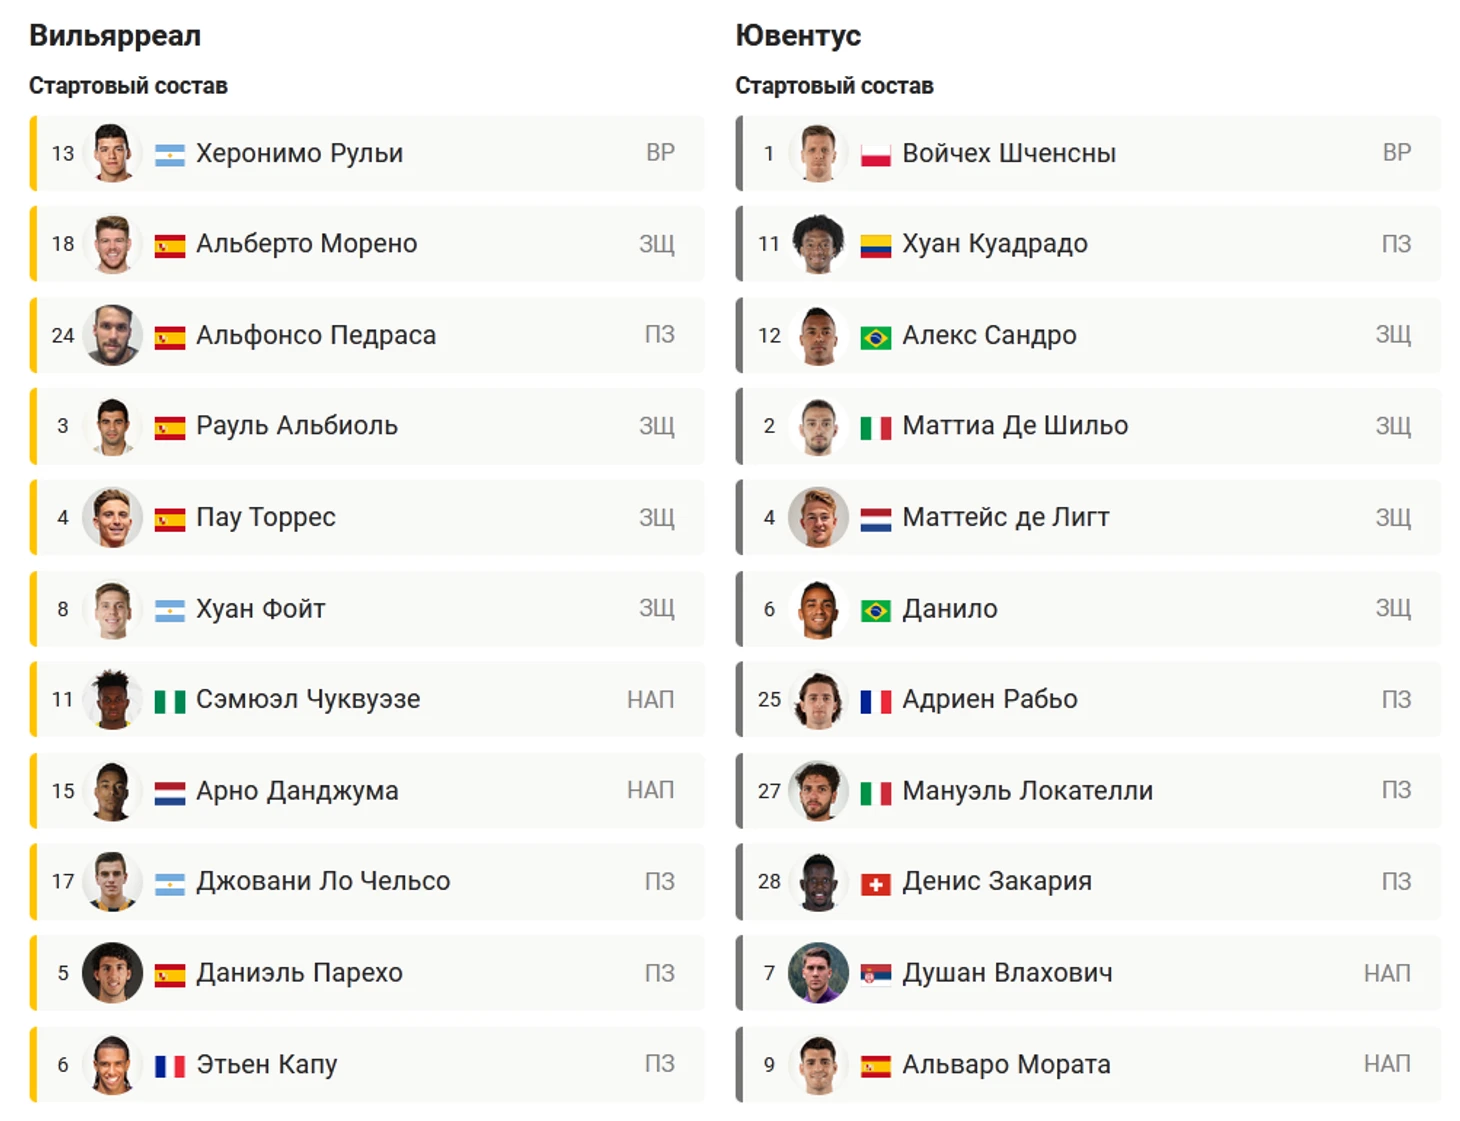Click the Netherlands flag beside Маттейс де Лигт
Image resolution: width=1460 pixels, height=1121 pixels.
876,519
